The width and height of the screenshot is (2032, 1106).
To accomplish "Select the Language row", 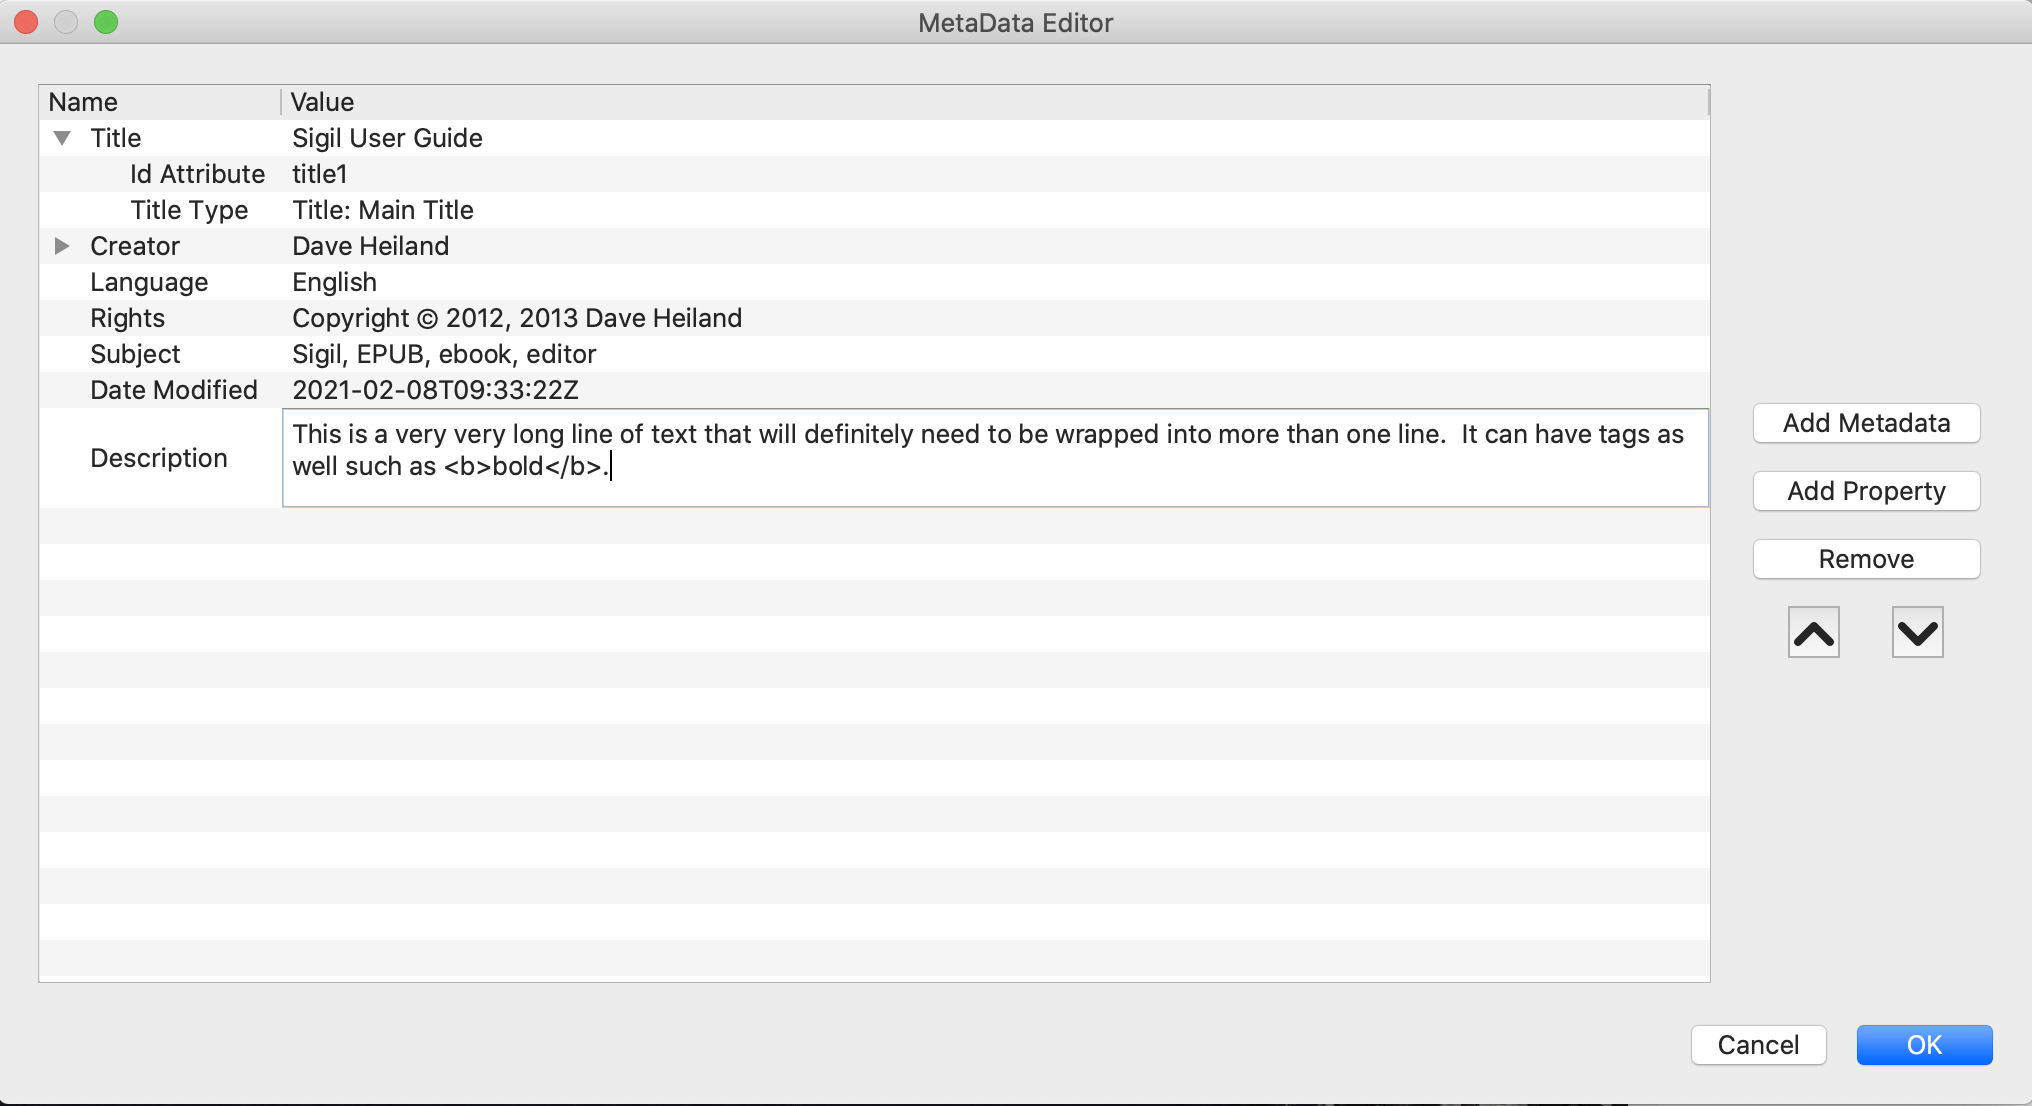I will [x=149, y=282].
